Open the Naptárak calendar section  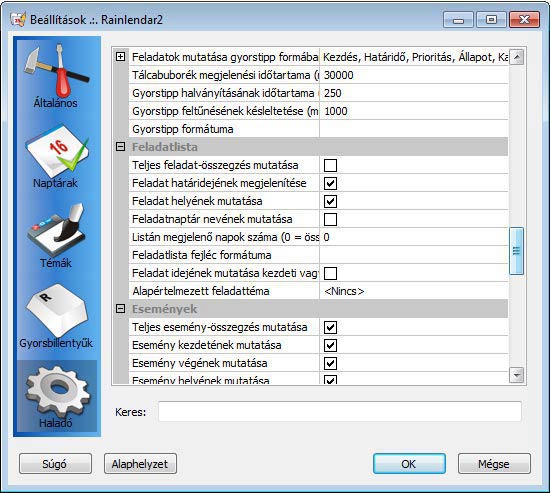tap(56, 156)
